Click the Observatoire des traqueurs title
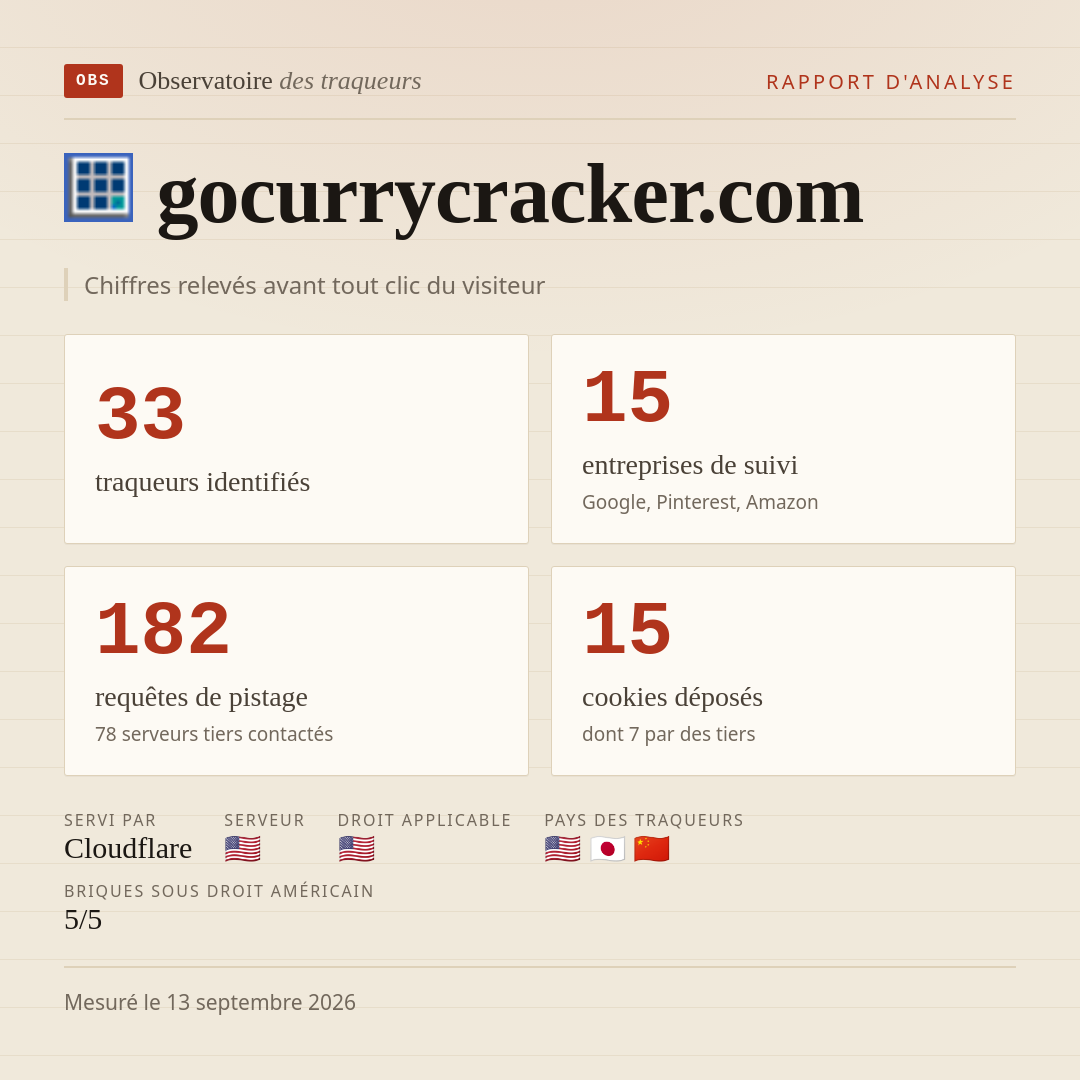Viewport: 1080px width, 1080px height. pos(280,81)
